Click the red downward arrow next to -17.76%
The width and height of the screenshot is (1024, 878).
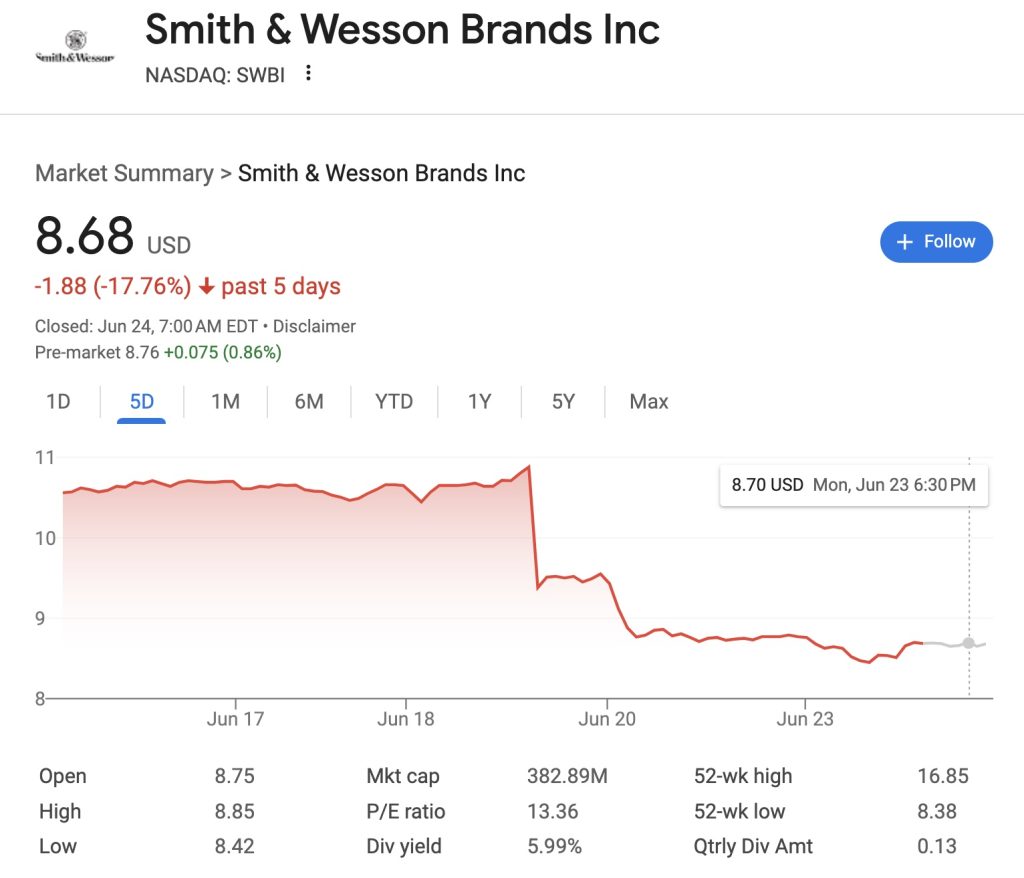click(x=206, y=286)
